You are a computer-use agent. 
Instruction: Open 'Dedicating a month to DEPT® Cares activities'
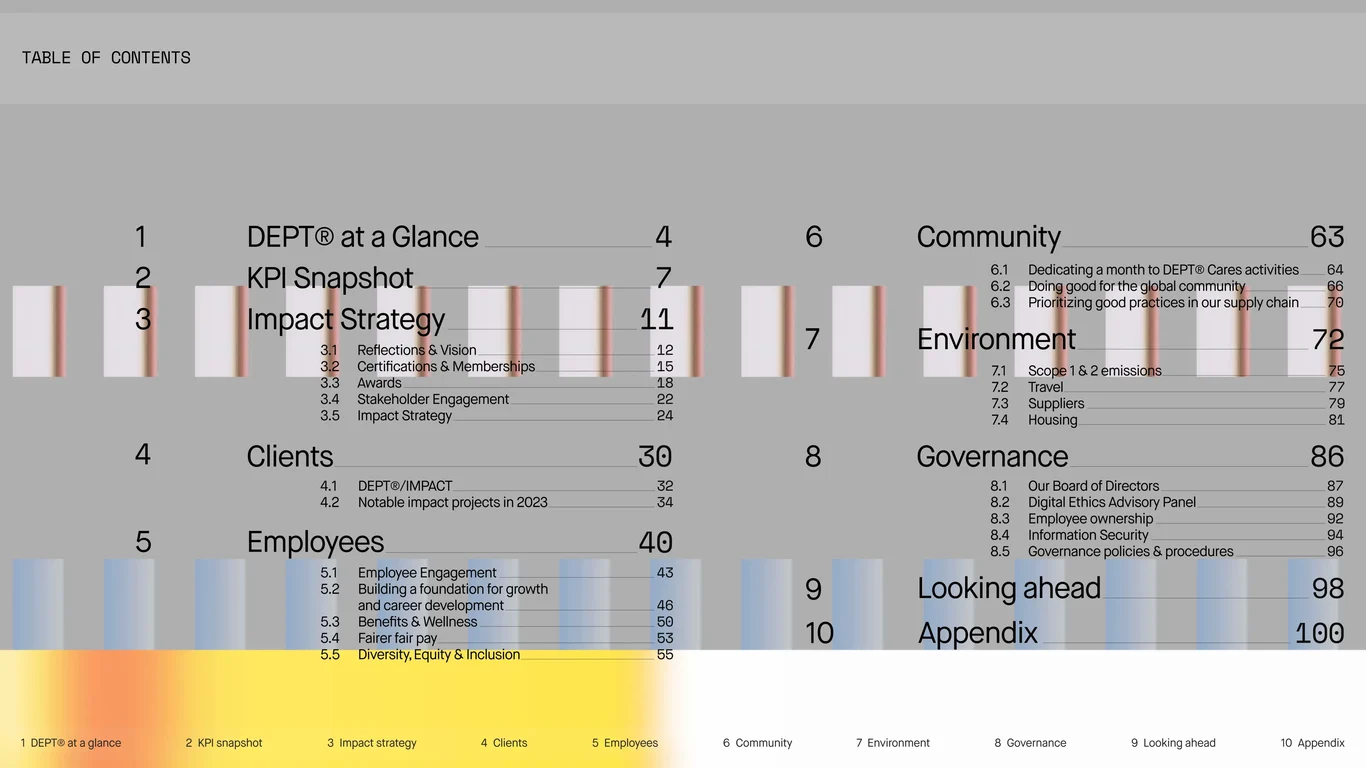pos(1163,270)
